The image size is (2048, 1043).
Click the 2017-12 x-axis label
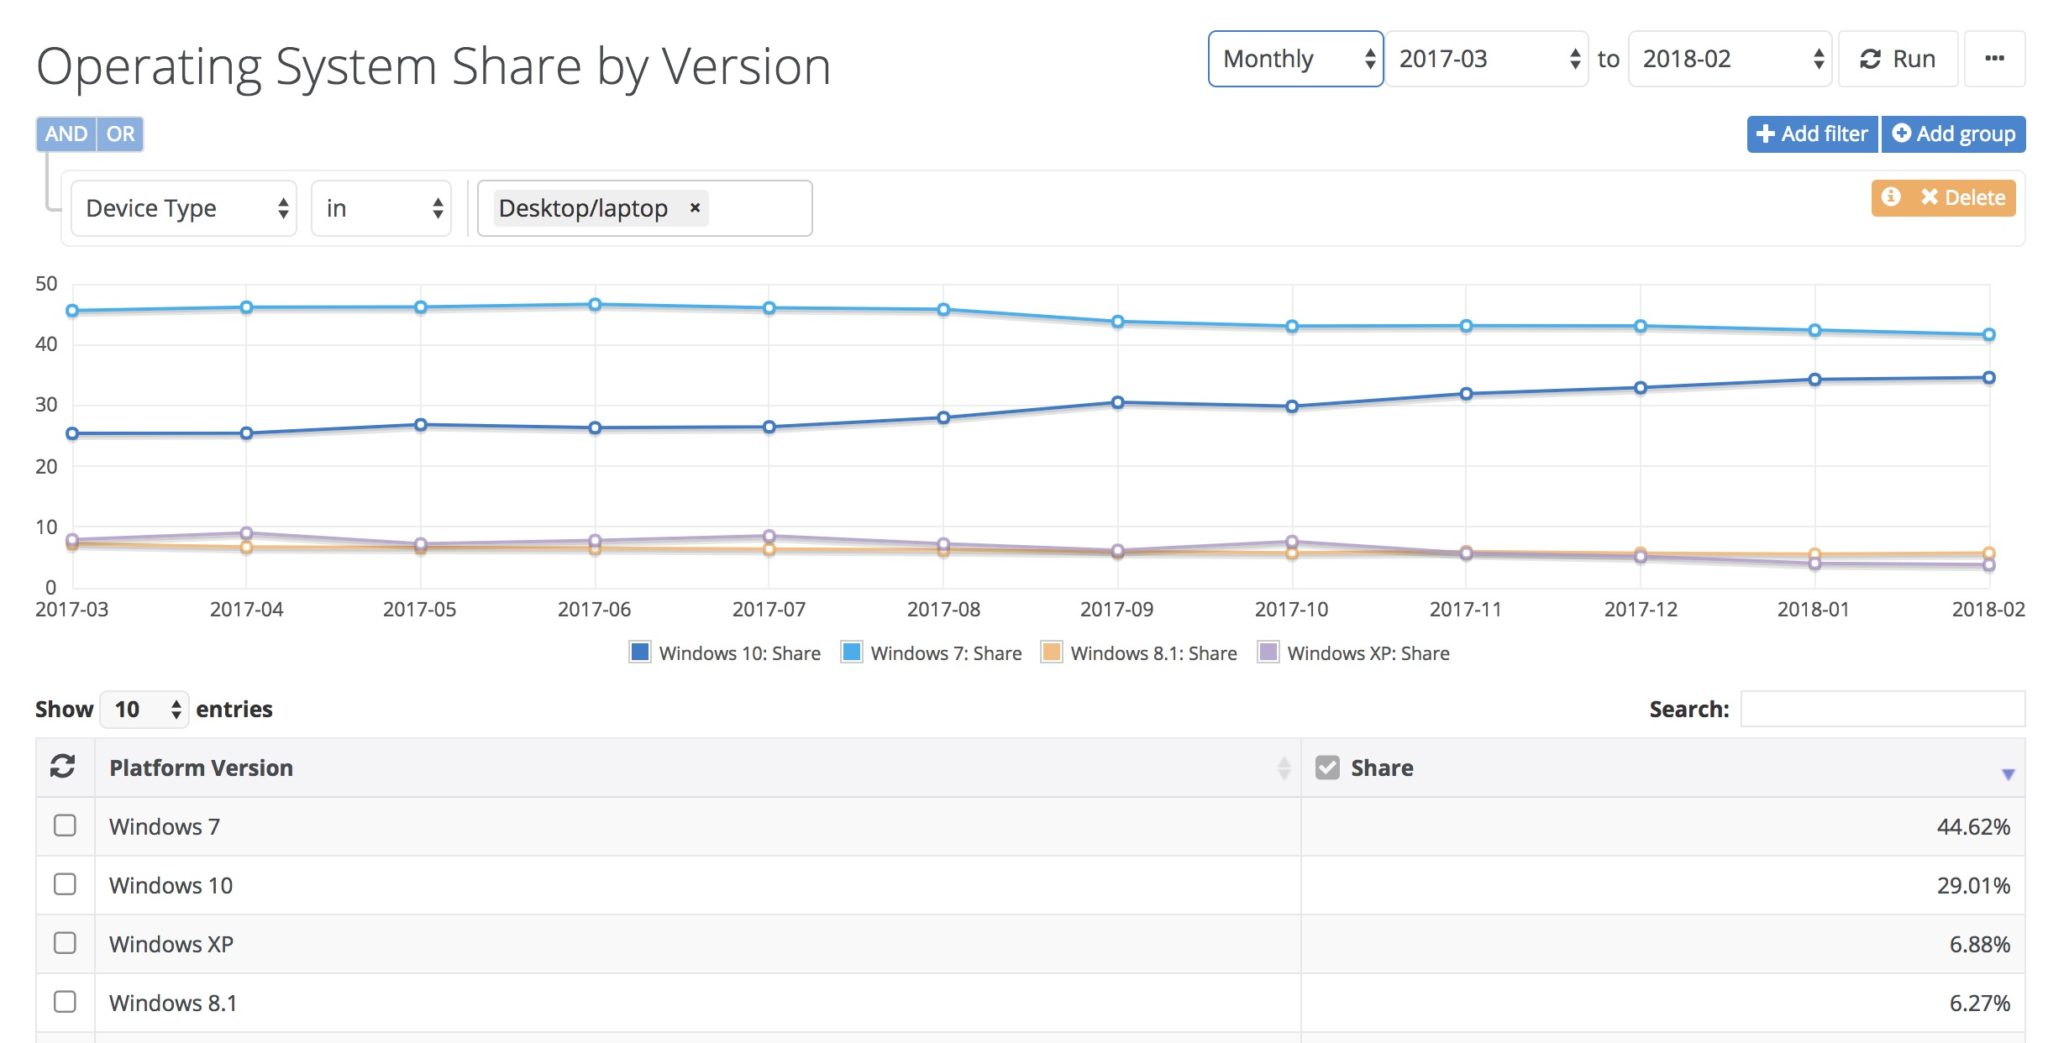pos(1640,609)
